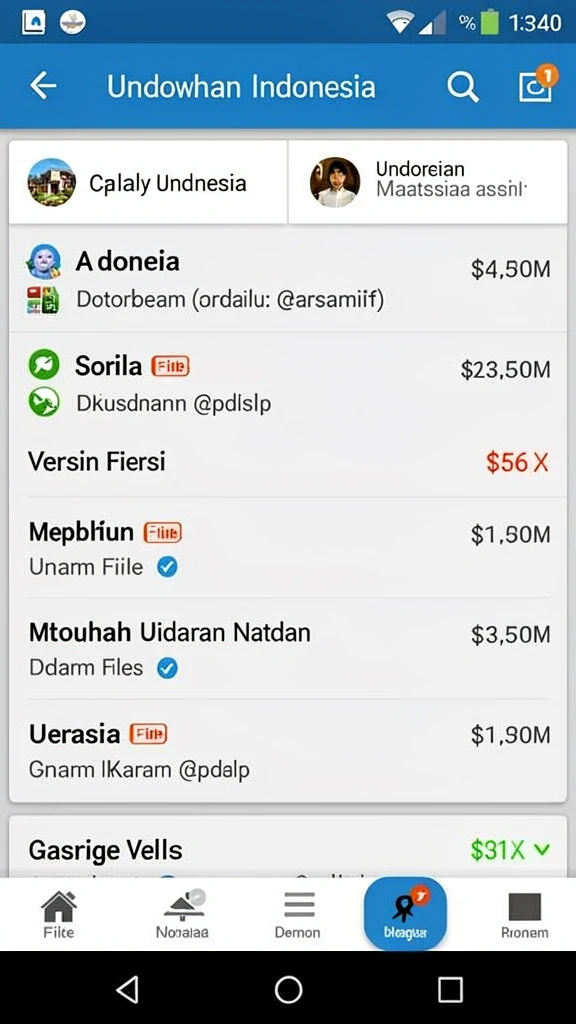Click the Uerasia orange file badge
The width and height of the screenshot is (576, 1024).
point(149,734)
